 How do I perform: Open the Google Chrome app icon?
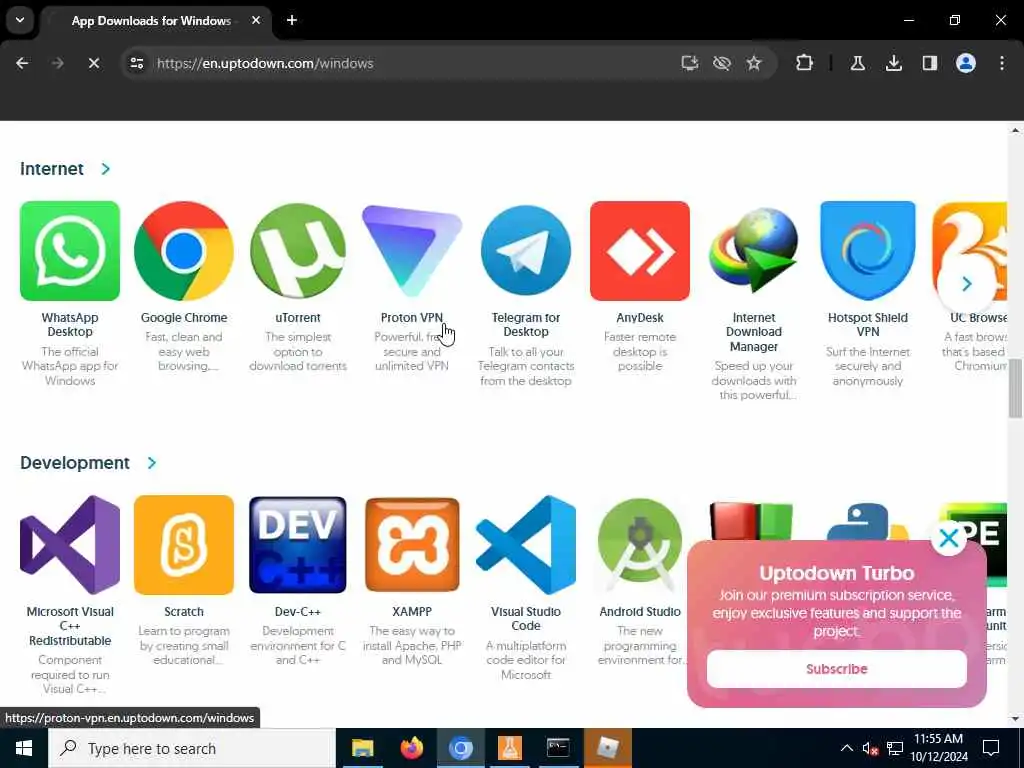coord(184,251)
